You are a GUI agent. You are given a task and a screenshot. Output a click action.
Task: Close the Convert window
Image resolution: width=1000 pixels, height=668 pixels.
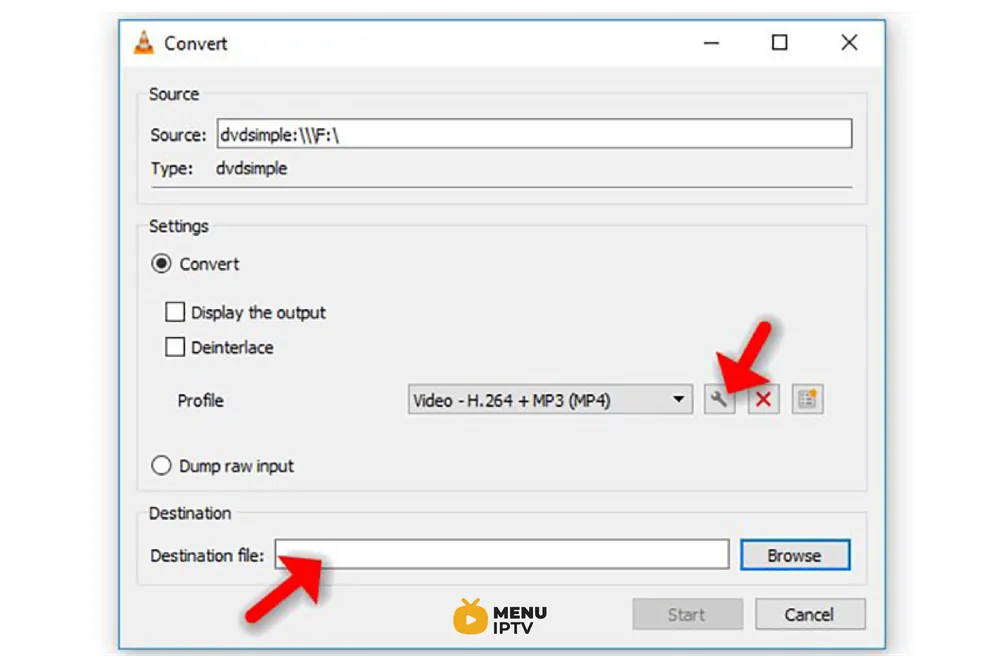[x=849, y=43]
